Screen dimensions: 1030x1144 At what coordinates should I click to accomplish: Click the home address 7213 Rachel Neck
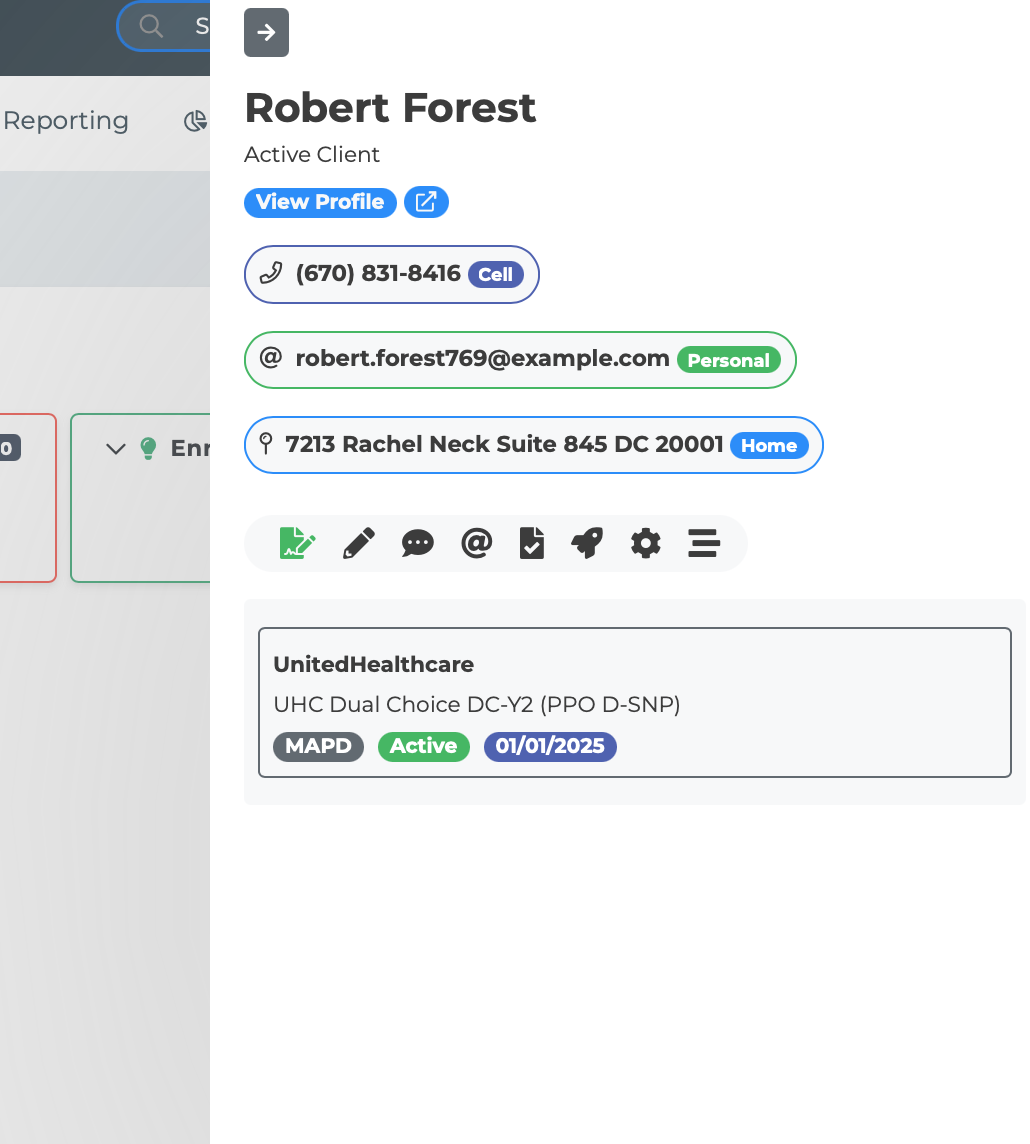[x=504, y=445]
